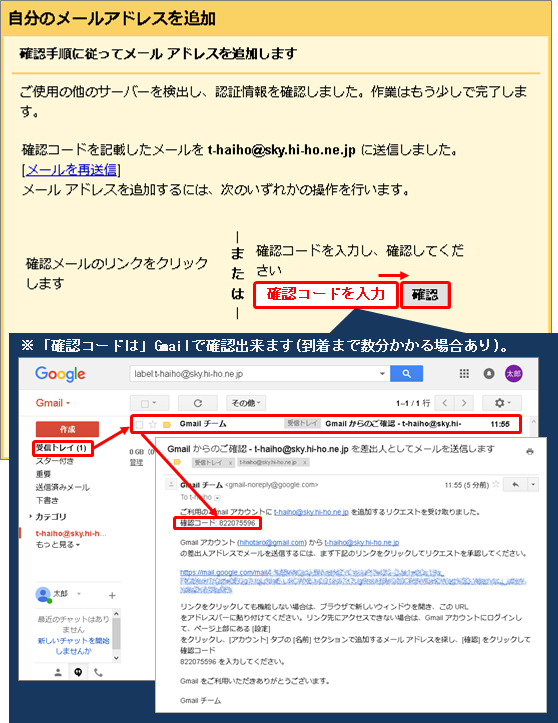This screenshot has width=558, height=723.
Task: Click the purple 太郎 account avatar
Action: coord(513,373)
